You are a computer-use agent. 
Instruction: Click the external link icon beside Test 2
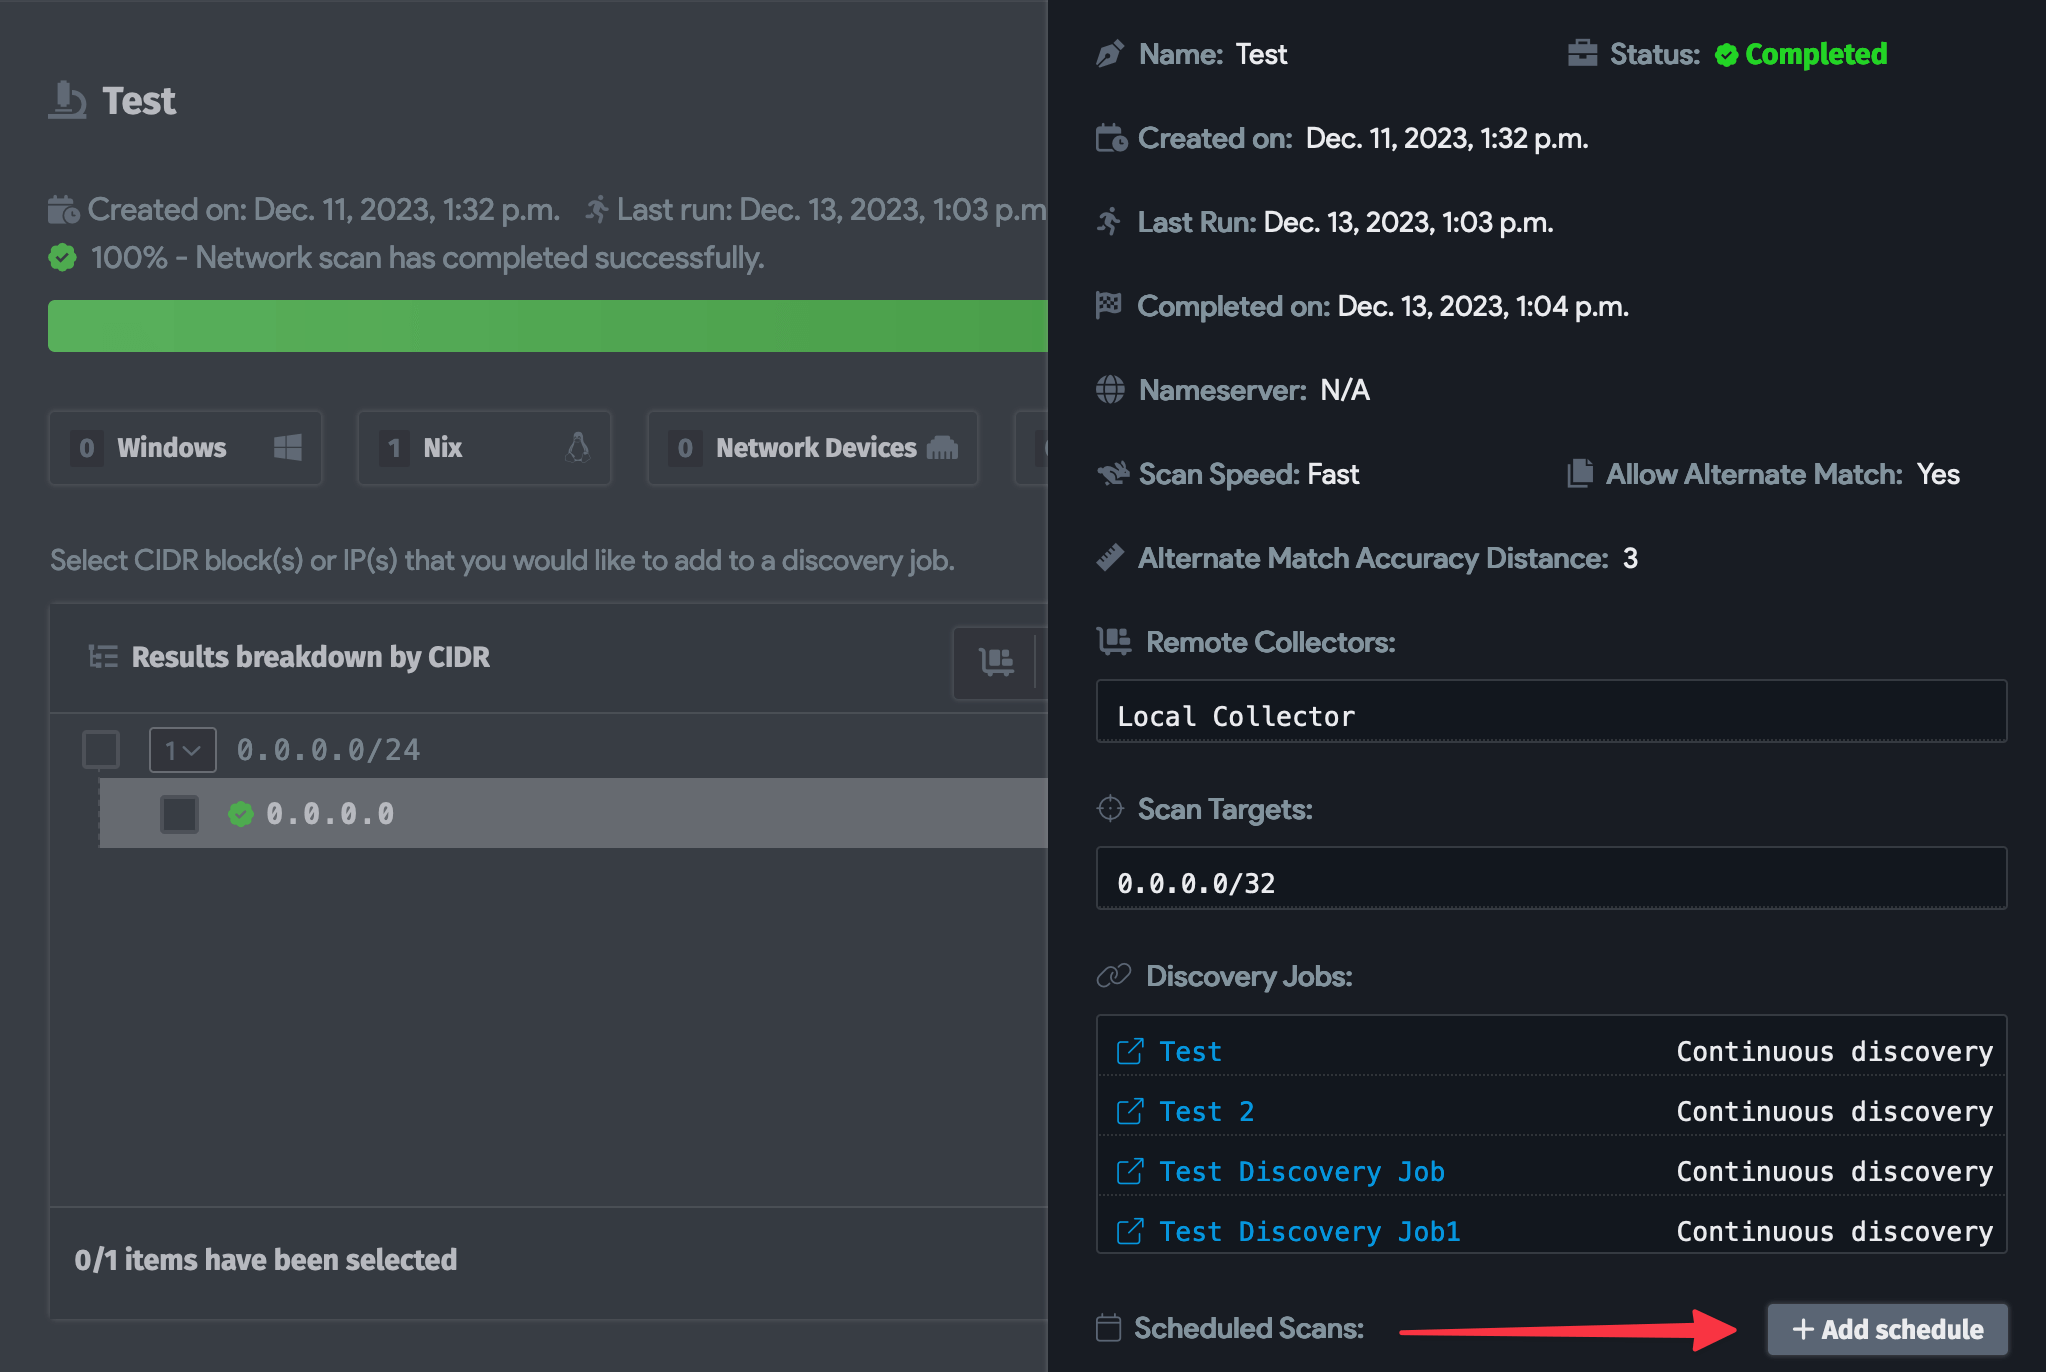pyautogui.click(x=1130, y=1111)
